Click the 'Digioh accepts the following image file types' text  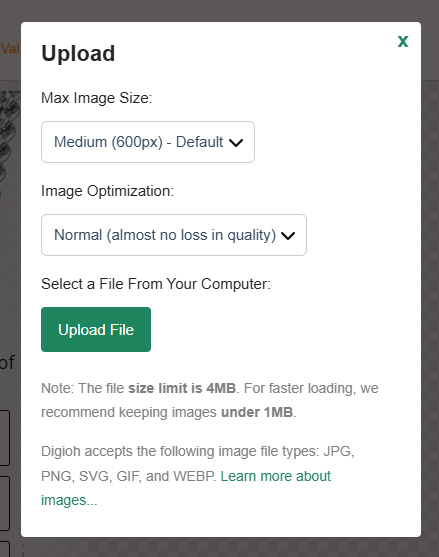click(180, 451)
